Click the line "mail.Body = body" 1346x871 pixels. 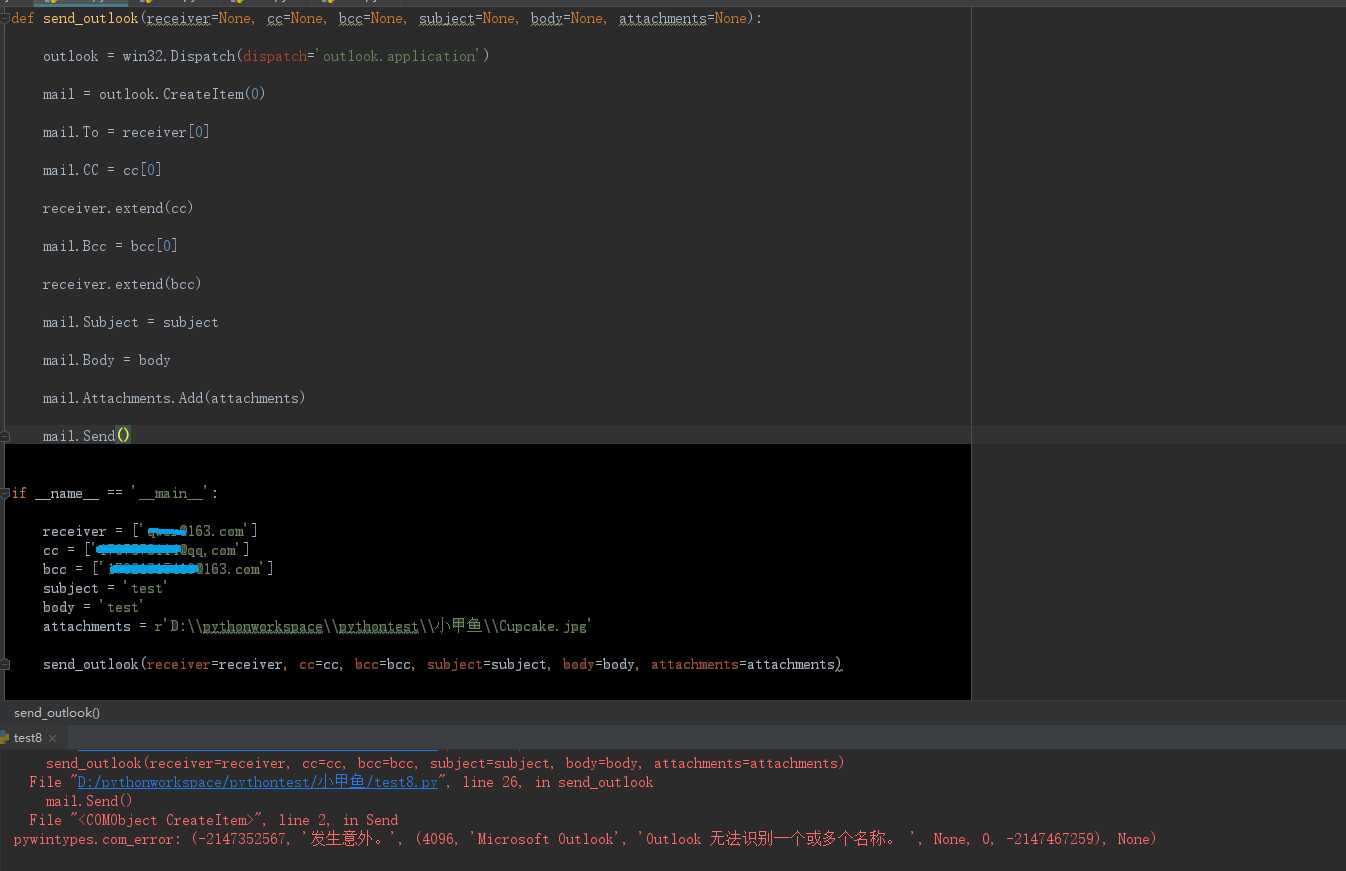click(x=106, y=360)
